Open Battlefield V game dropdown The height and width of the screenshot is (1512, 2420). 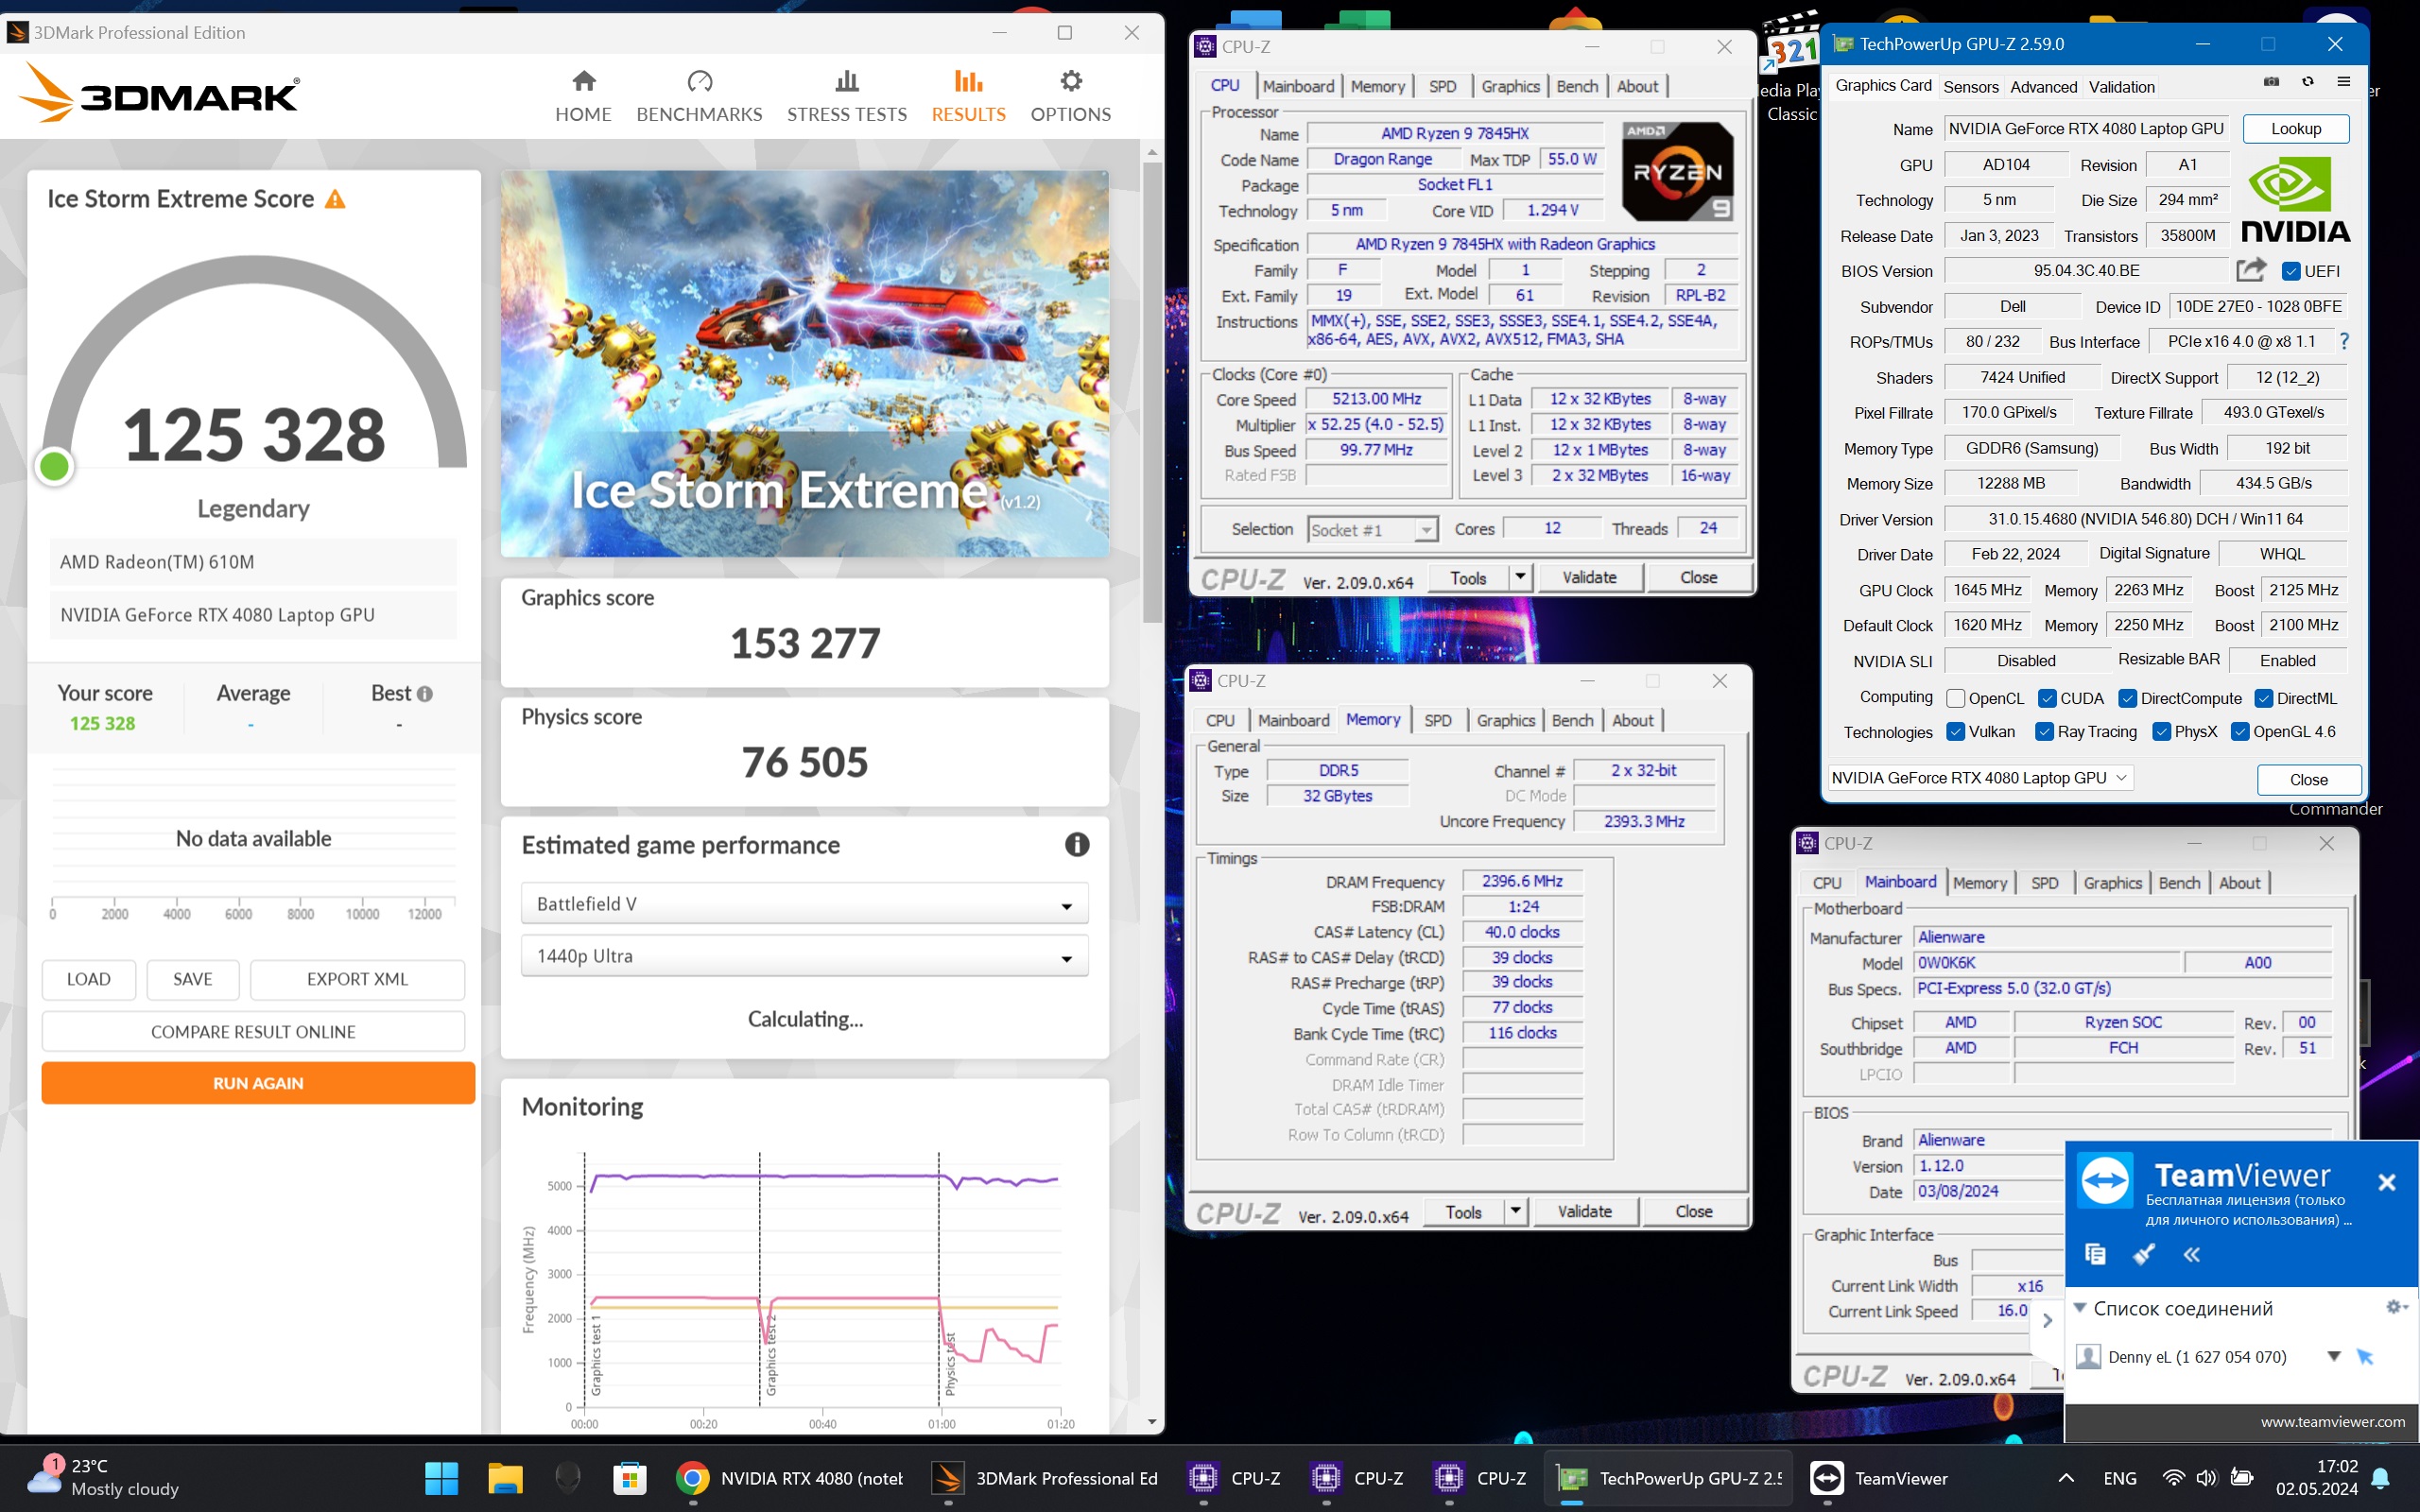point(804,903)
